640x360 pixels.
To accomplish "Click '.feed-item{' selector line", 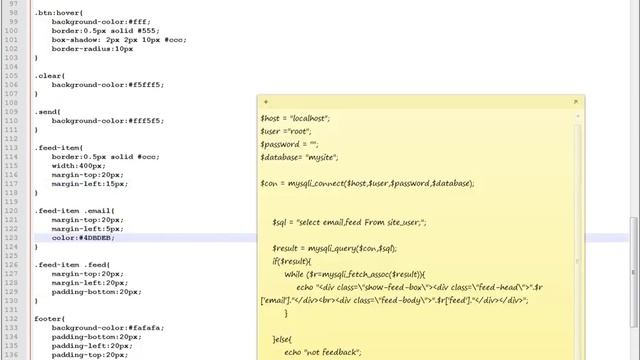I will click(x=59, y=147).
